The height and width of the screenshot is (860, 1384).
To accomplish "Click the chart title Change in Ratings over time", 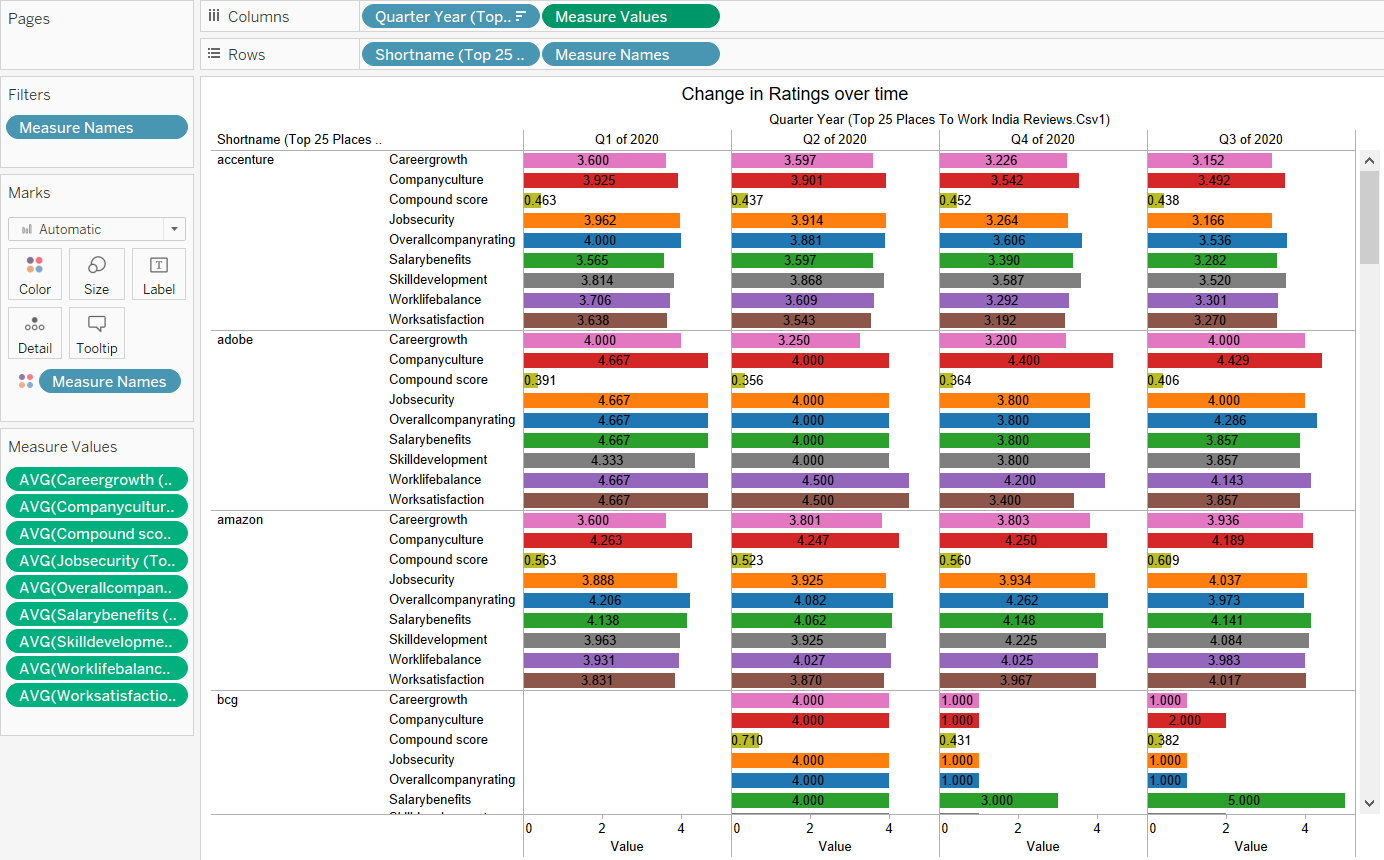I will [794, 93].
